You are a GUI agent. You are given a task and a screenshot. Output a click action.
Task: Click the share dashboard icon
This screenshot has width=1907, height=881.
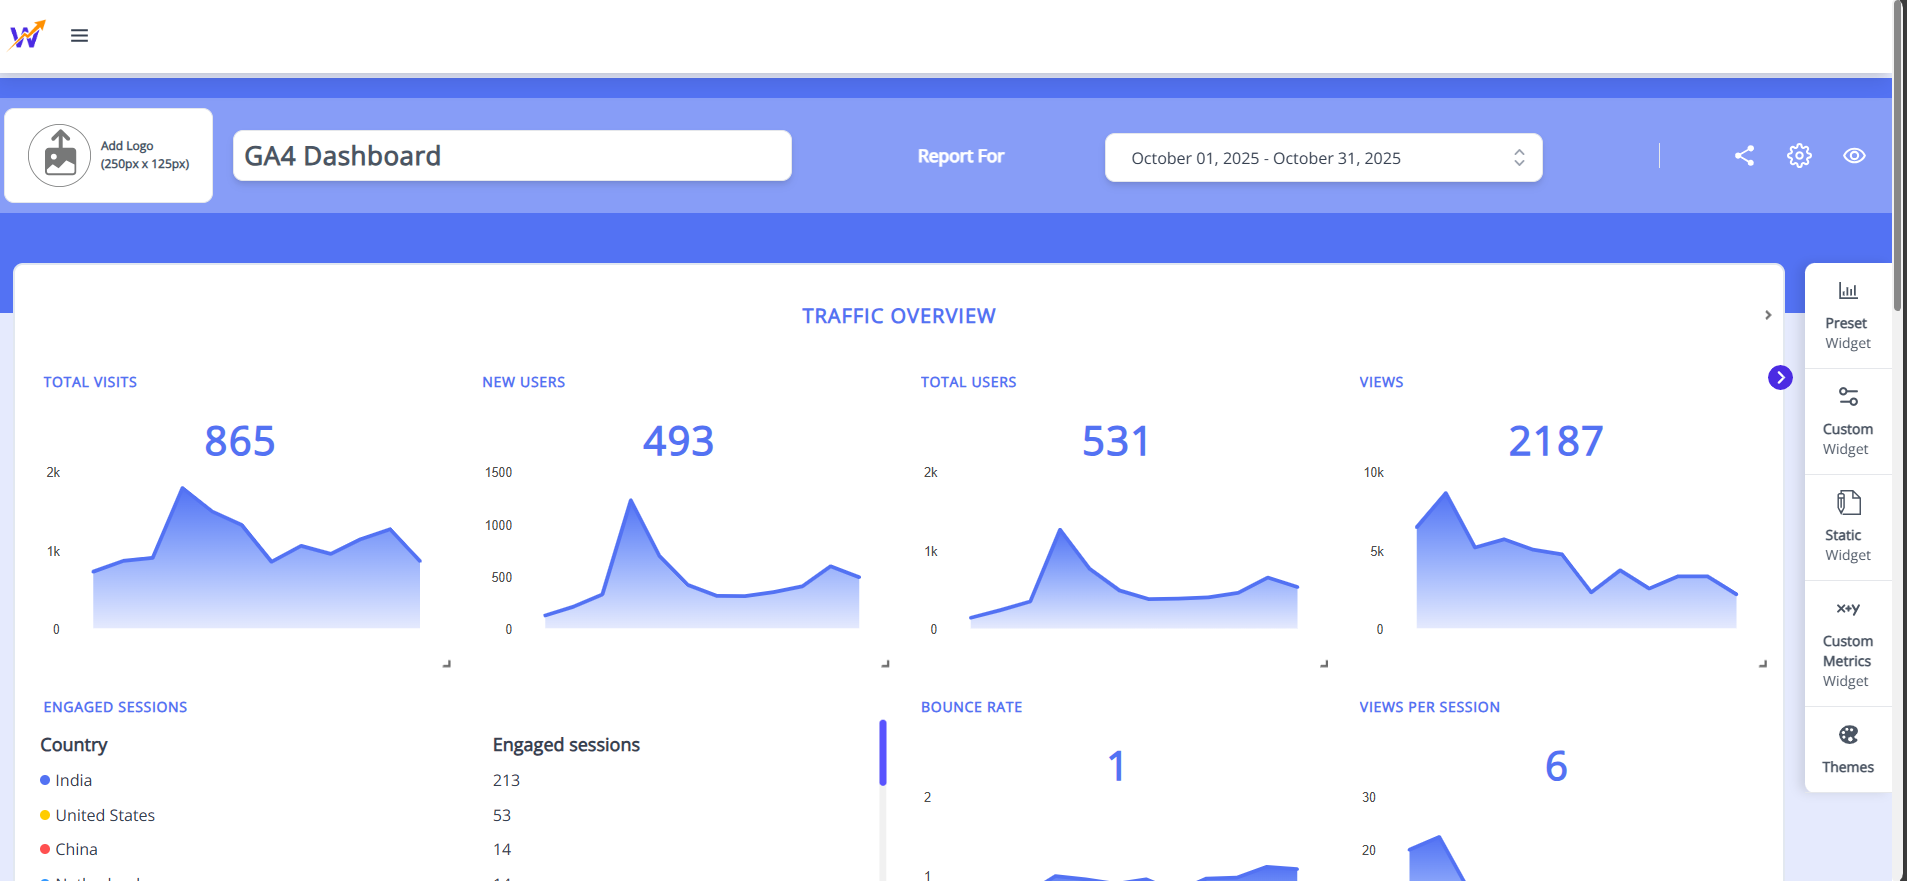click(x=1744, y=156)
